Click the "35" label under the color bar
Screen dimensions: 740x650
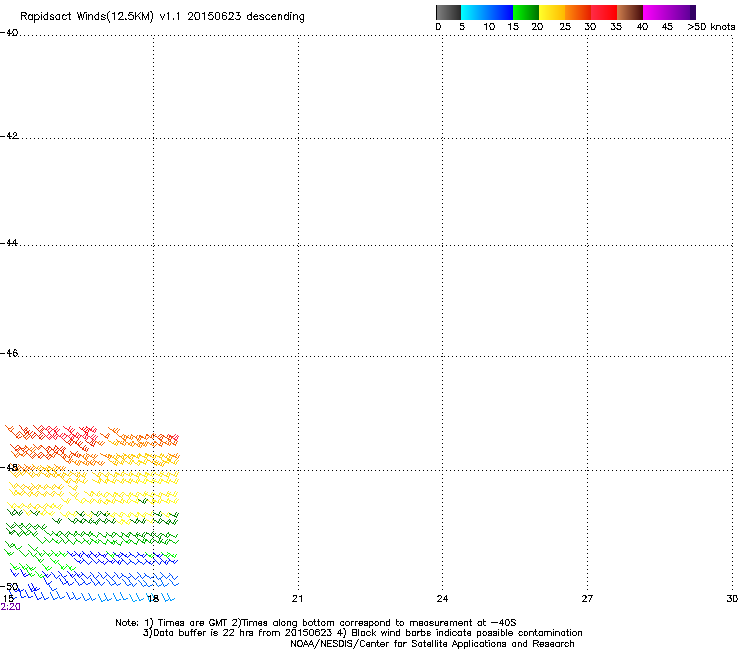pyautogui.click(x=616, y=27)
